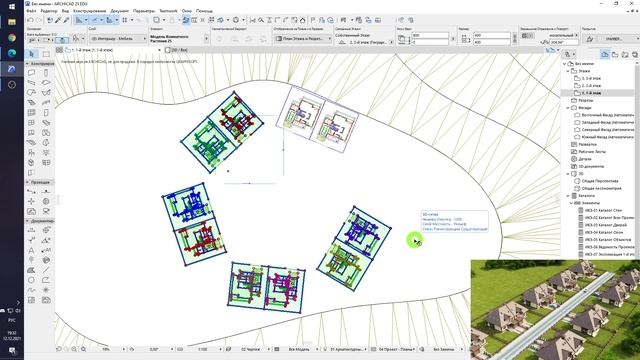The image size is (640, 360).
Task: Open the notifications icon in taskbar corner
Action: pos(12,350)
